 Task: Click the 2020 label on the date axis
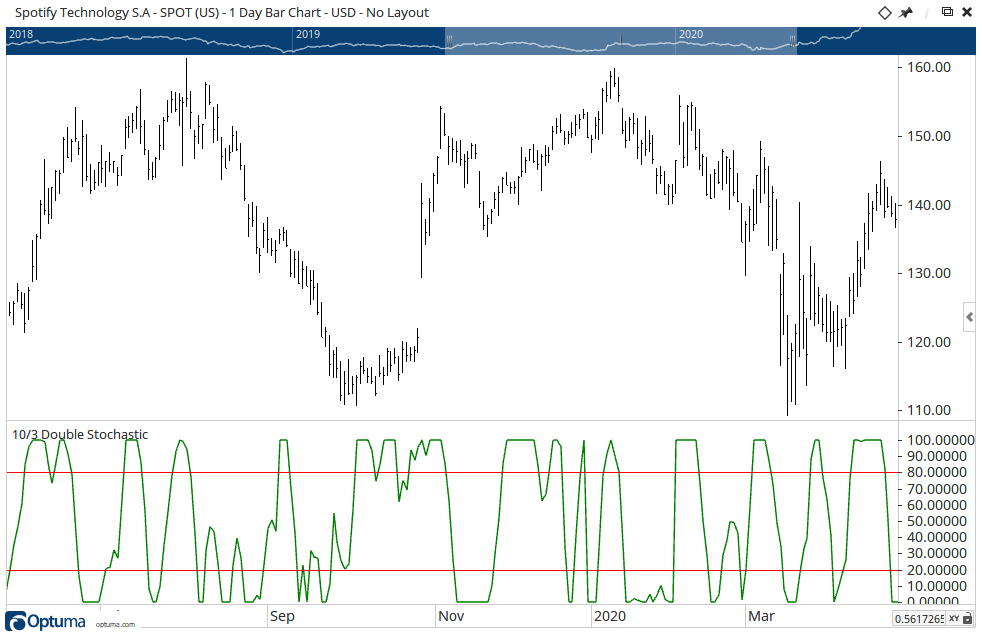click(x=609, y=616)
